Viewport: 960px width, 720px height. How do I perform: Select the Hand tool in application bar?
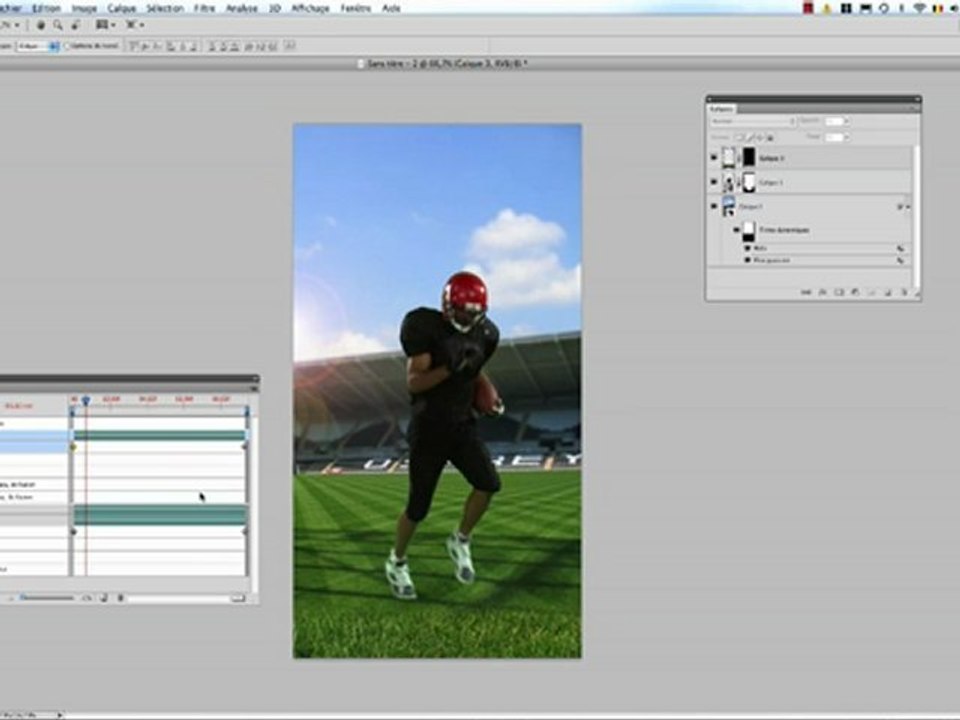click(x=40, y=25)
